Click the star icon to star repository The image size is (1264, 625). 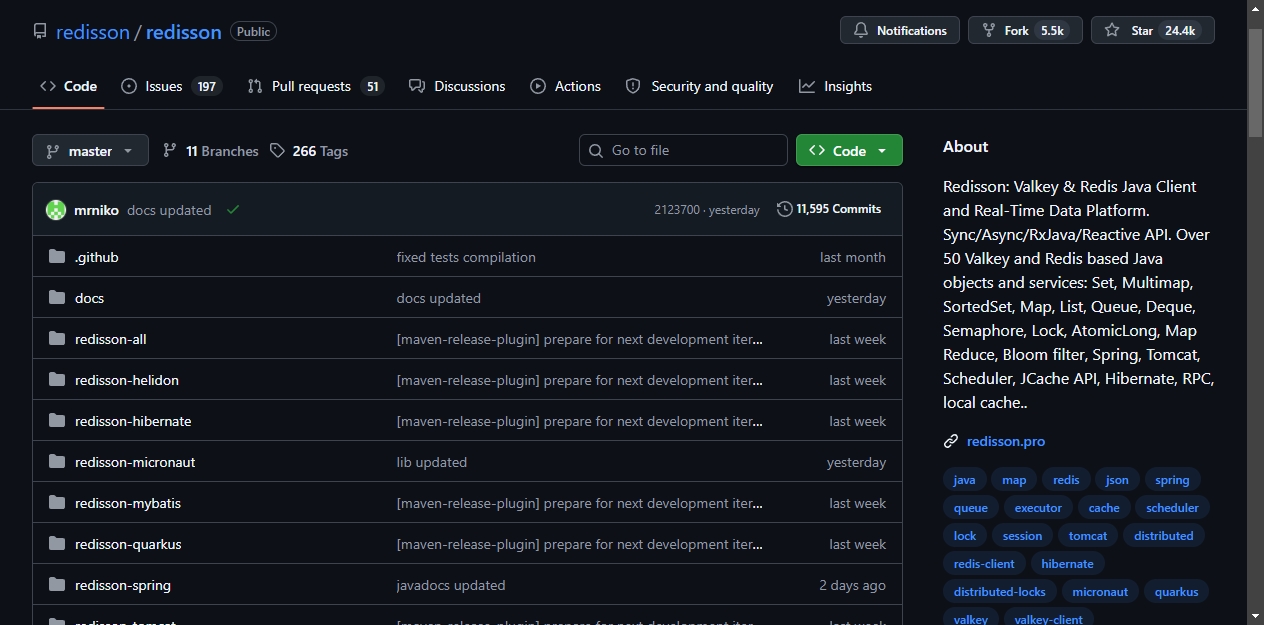tap(1112, 31)
